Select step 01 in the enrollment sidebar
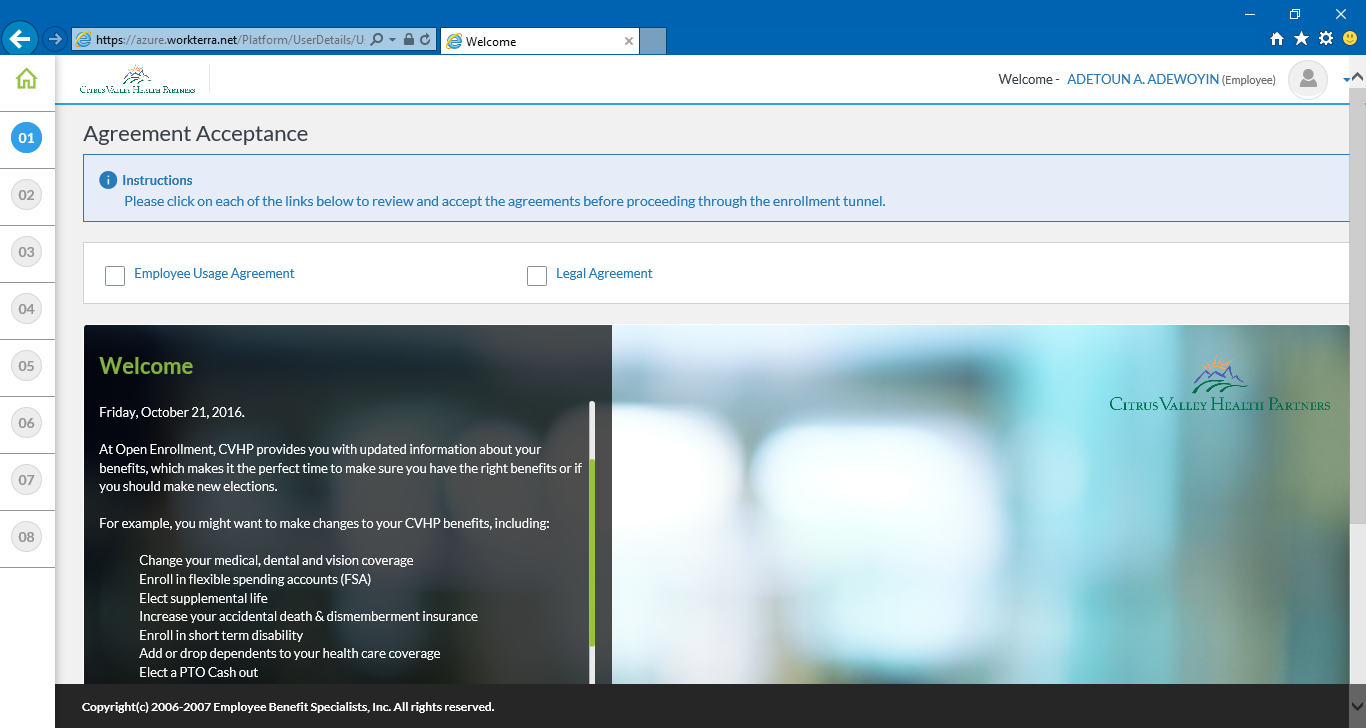 26,138
